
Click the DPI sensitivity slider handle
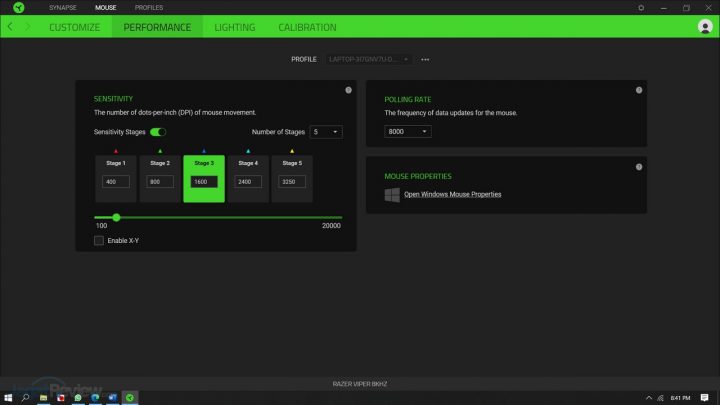coord(116,217)
